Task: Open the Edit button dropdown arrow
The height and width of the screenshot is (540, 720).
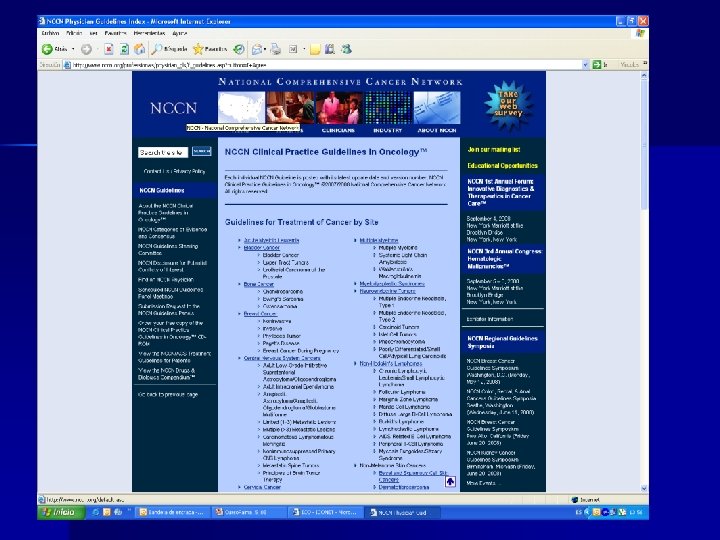Action: tap(304, 49)
